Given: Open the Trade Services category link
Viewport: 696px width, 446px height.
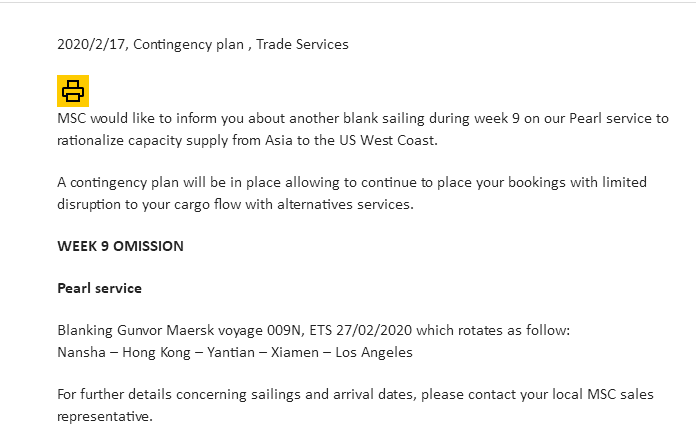Looking at the screenshot, I should 302,44.
